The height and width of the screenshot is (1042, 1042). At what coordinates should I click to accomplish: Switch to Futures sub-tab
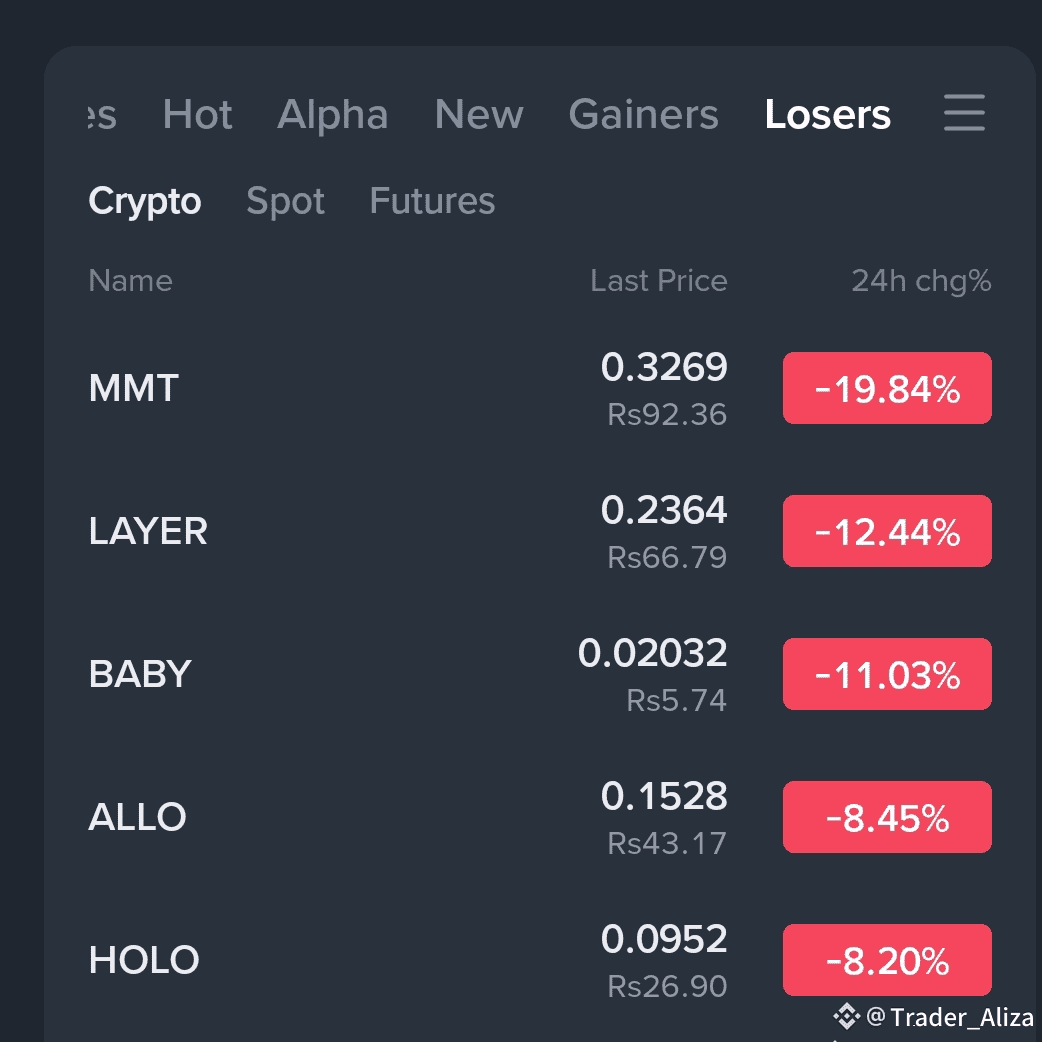point(432,201)
